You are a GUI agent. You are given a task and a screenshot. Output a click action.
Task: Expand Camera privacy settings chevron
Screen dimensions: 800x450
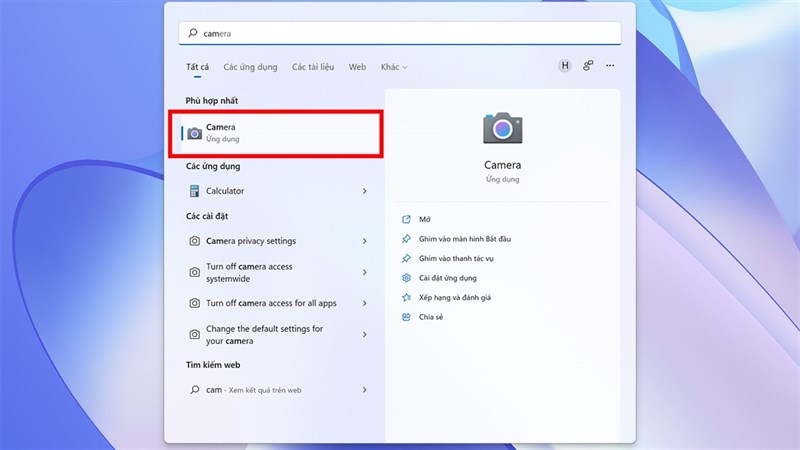coord(365,241)
